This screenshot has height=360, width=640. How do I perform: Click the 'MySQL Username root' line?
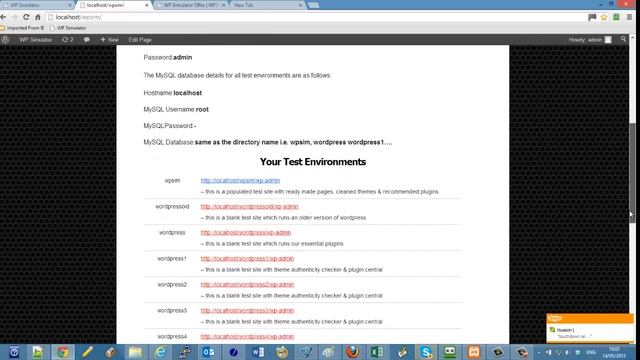tap(176, 109)
